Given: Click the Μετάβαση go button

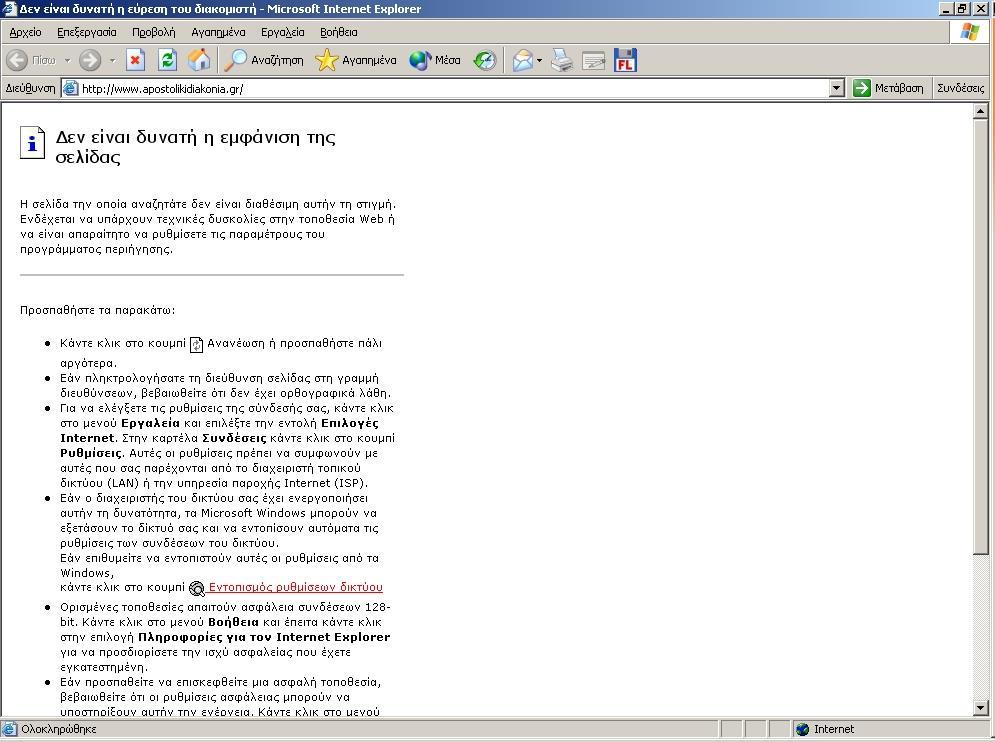Looking at the screenshot, I should [x=888, y=88].
